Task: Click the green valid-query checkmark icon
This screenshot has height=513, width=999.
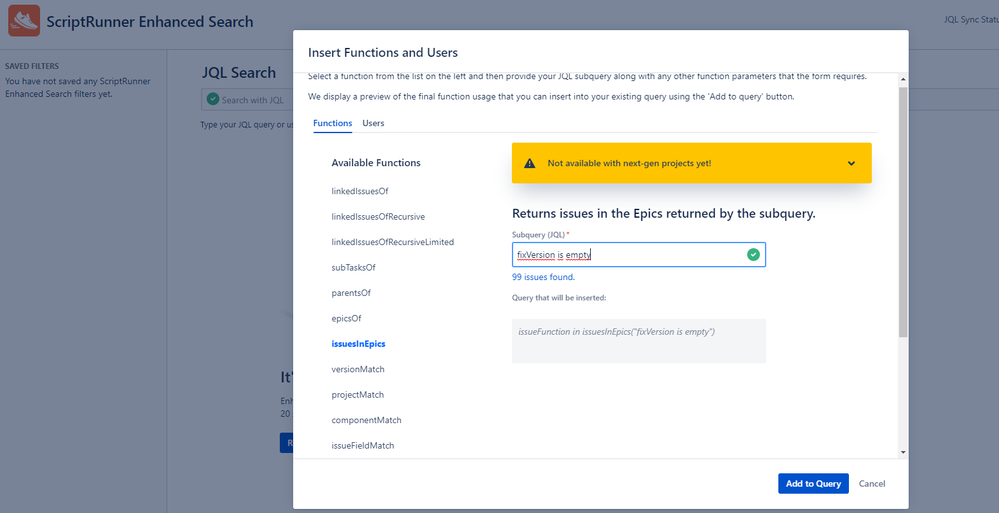Action: (x=753, y=255)
